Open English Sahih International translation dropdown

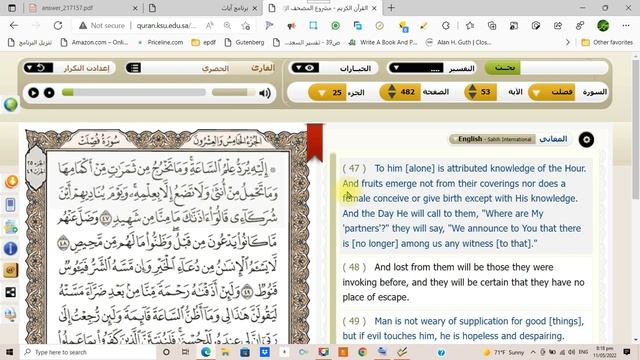492,139
